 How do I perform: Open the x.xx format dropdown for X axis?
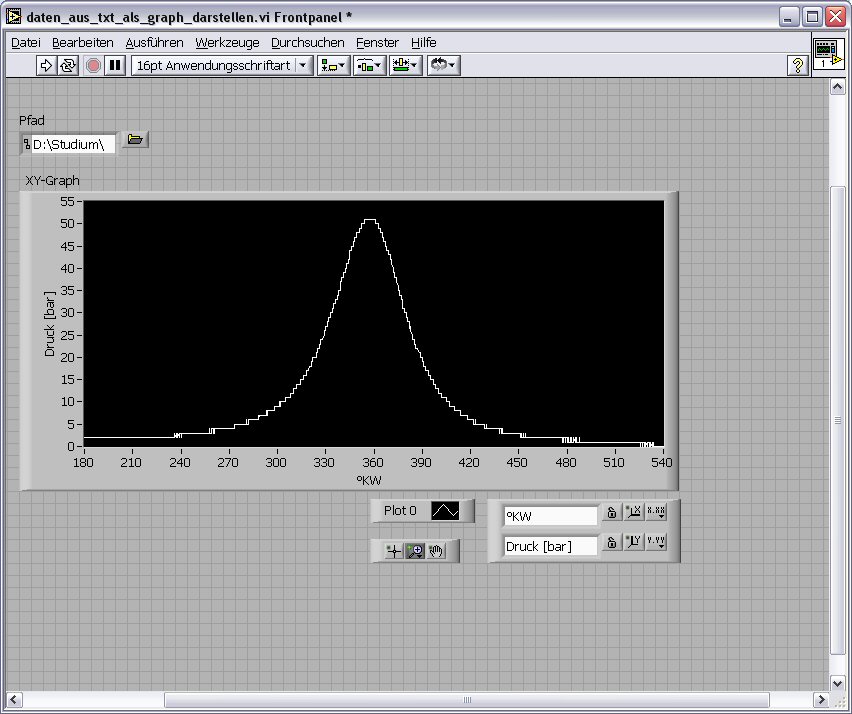pyautogui.click(x=656, y=513)
